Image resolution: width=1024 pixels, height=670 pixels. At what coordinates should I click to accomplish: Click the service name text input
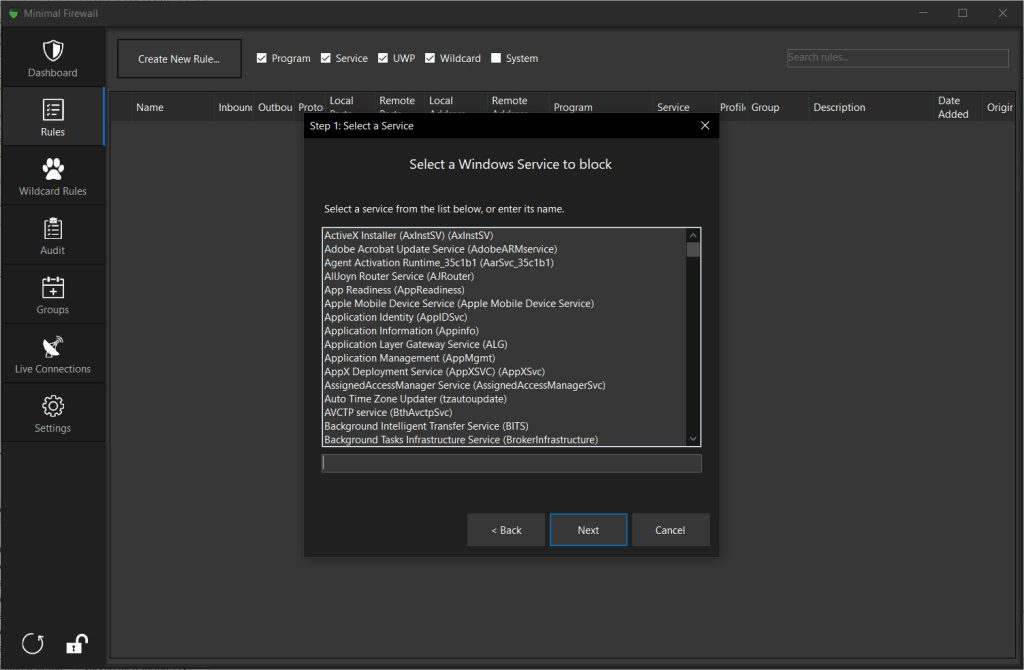[x=512, y=463]
